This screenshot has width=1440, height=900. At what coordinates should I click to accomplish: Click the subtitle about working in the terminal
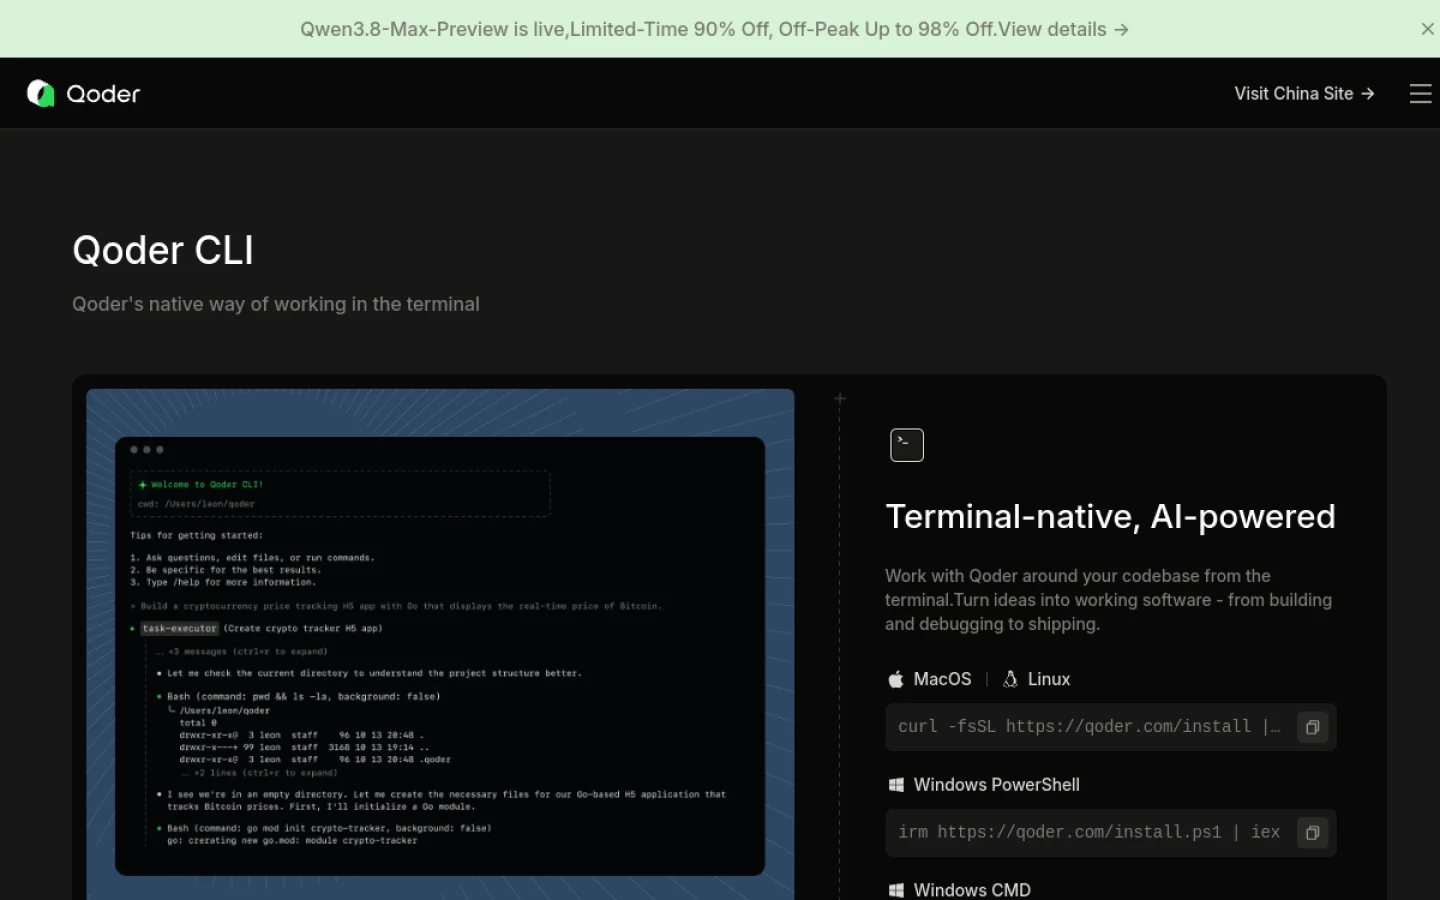pos(276,304)
